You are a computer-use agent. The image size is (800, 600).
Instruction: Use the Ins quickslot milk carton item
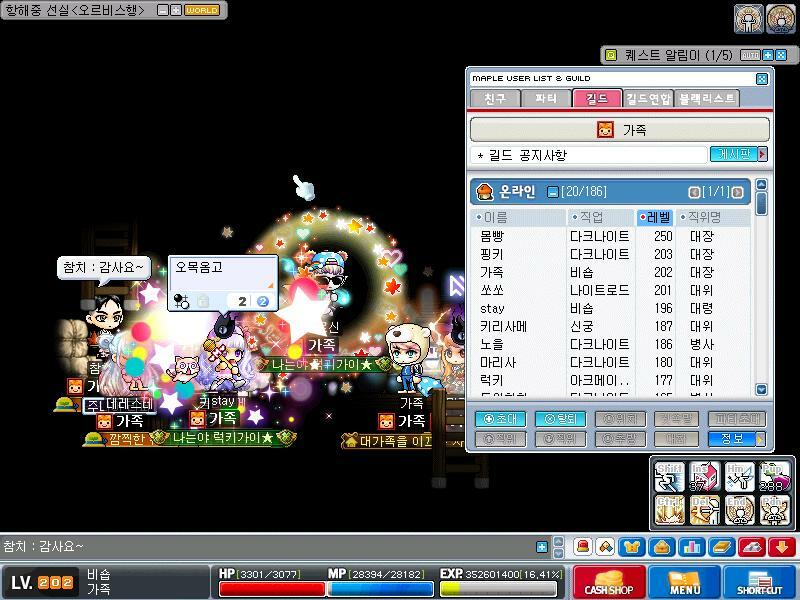pyautogui.click(x=704, y=477)
